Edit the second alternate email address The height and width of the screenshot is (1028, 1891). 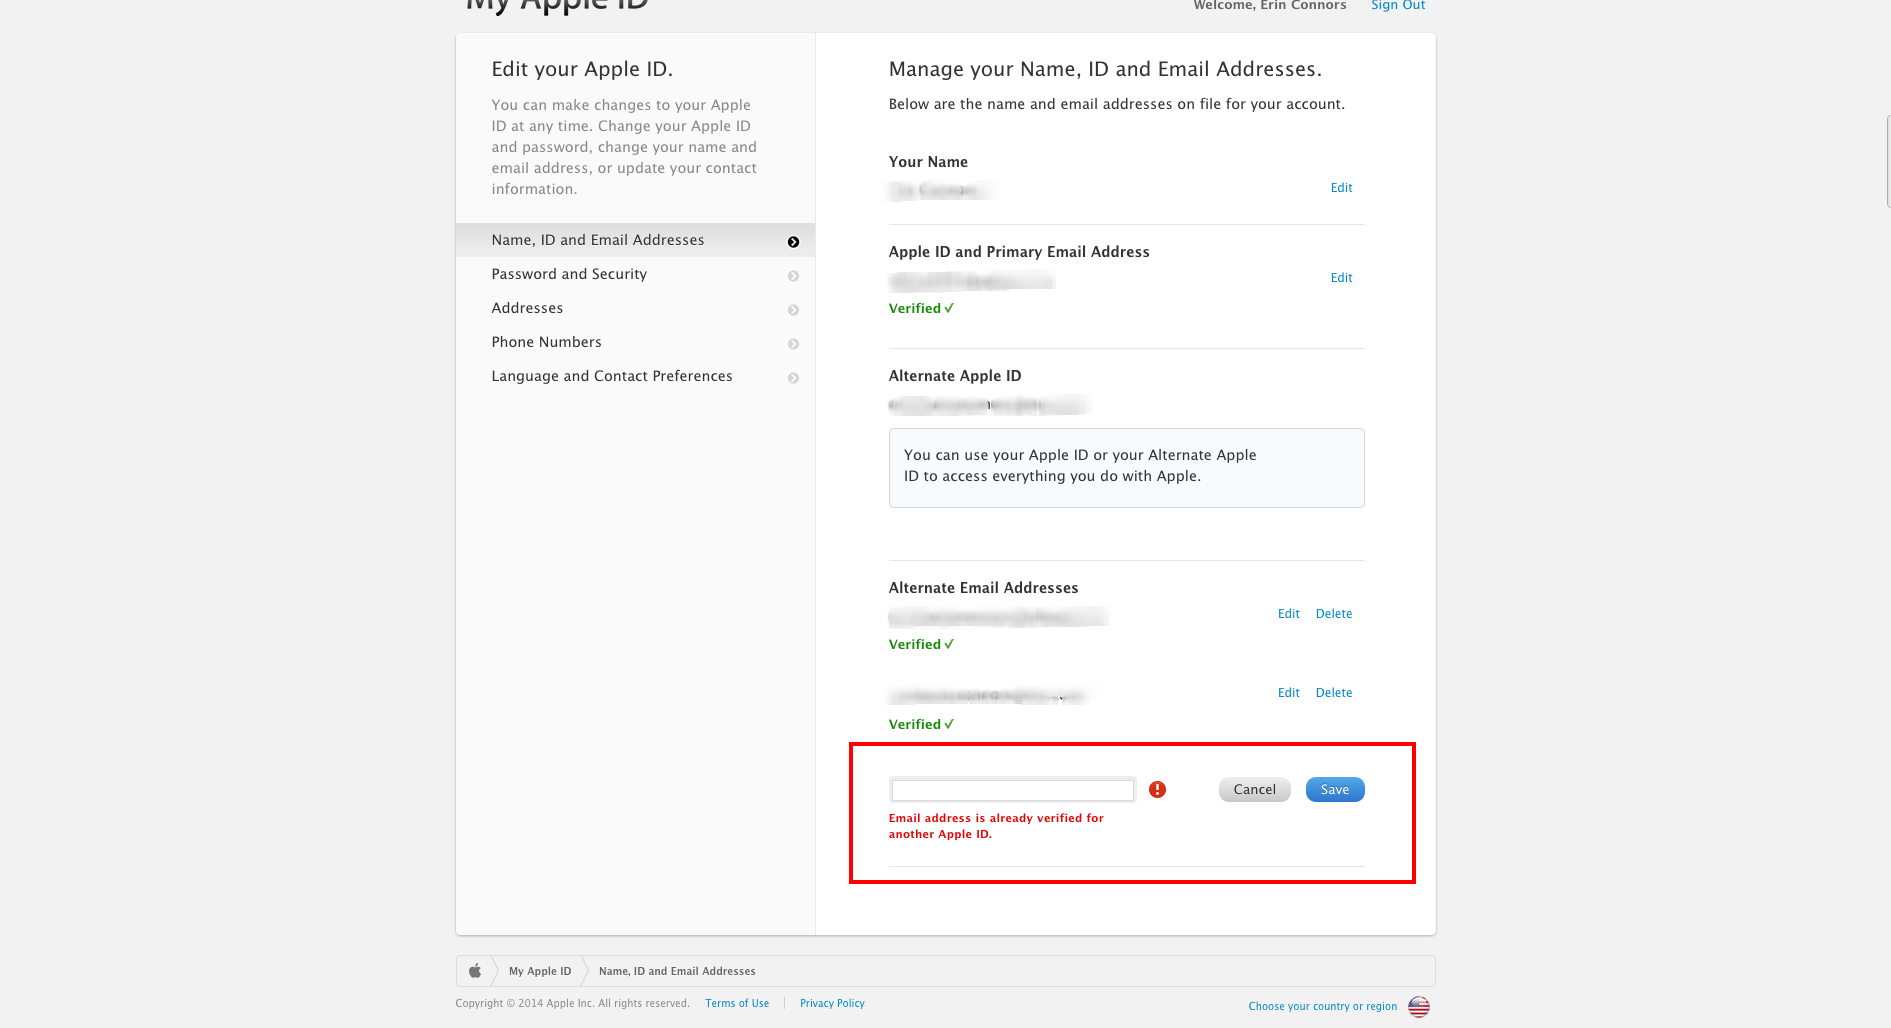[1289, 693]
